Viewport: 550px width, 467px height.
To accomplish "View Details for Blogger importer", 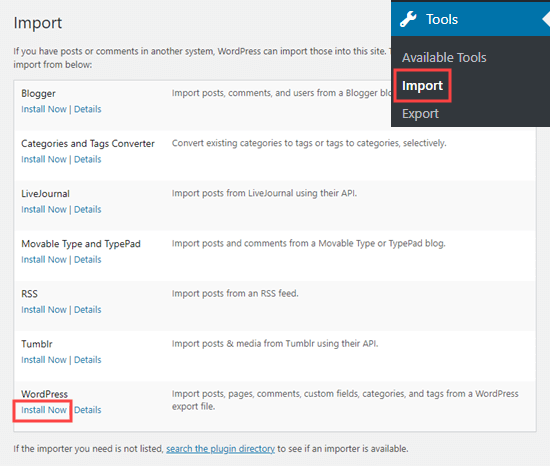I will coord(88,109).
